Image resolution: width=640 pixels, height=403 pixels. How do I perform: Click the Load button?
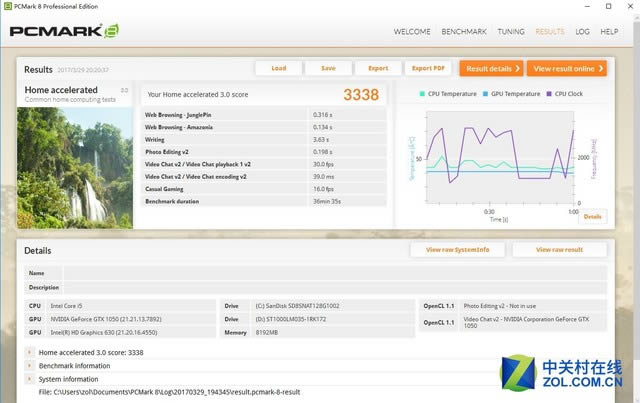279,68
